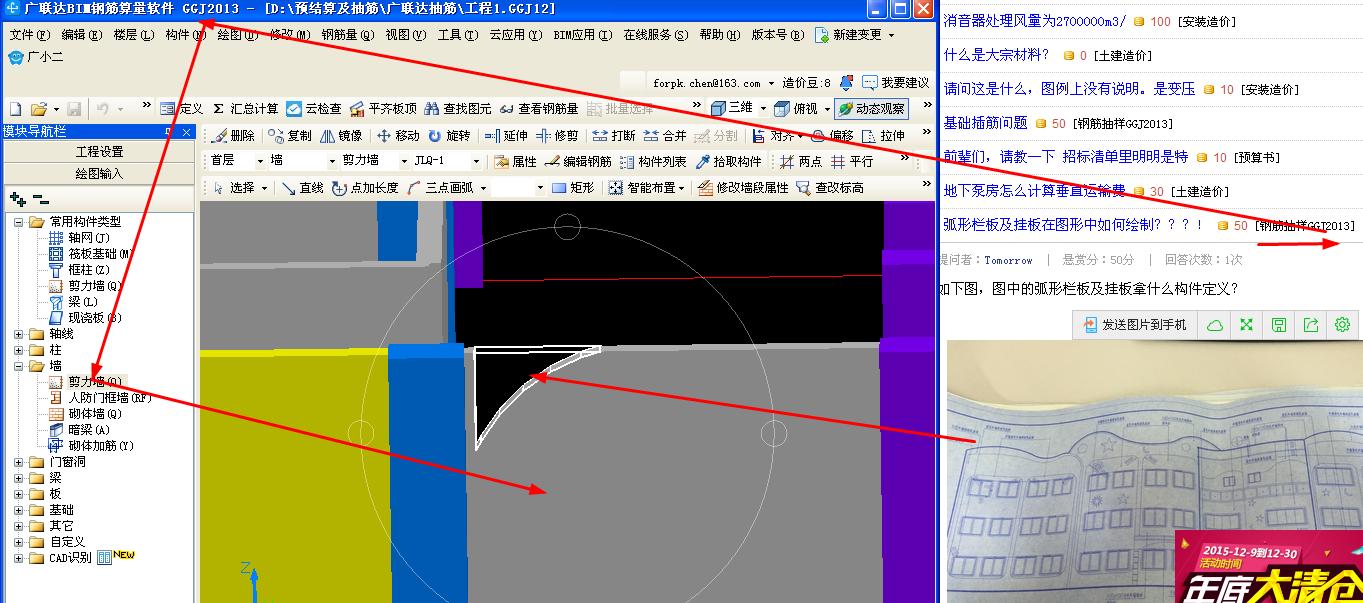Open the 属性 properties panel
Image resolution: width=1363 pixels, height=603 pixels.
[x=516, y=161]
